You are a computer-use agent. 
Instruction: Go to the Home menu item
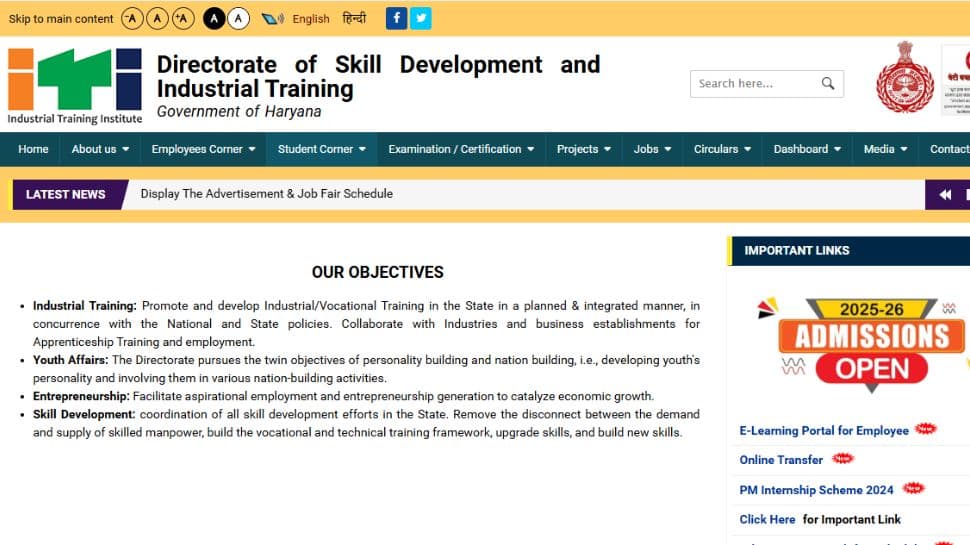33,149
